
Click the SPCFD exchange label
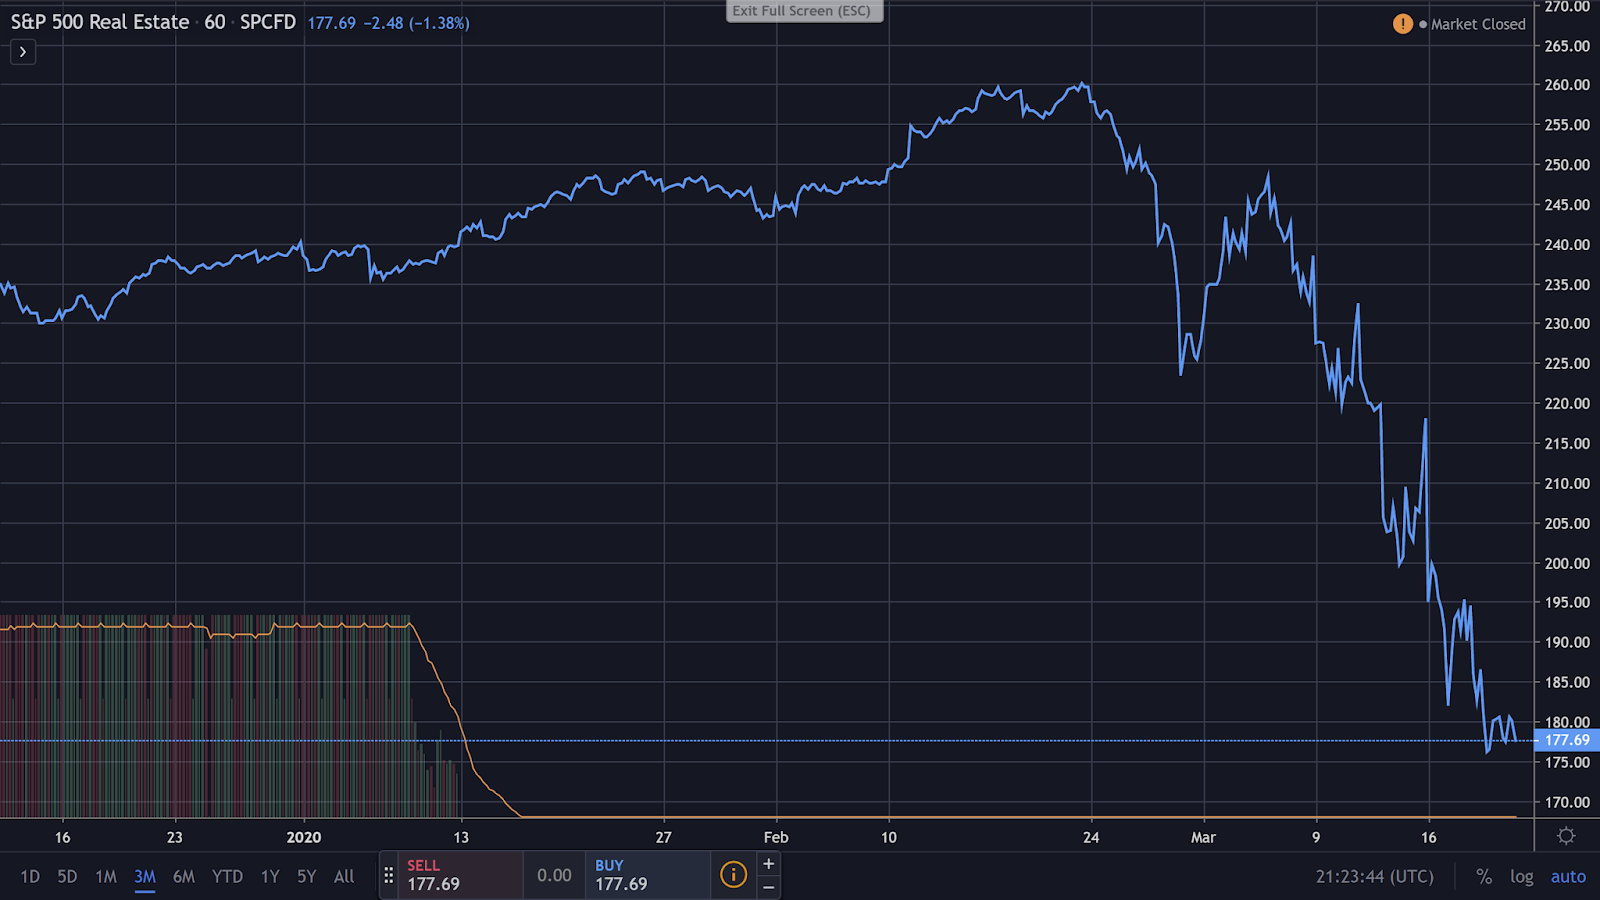(x=268, y=22)
